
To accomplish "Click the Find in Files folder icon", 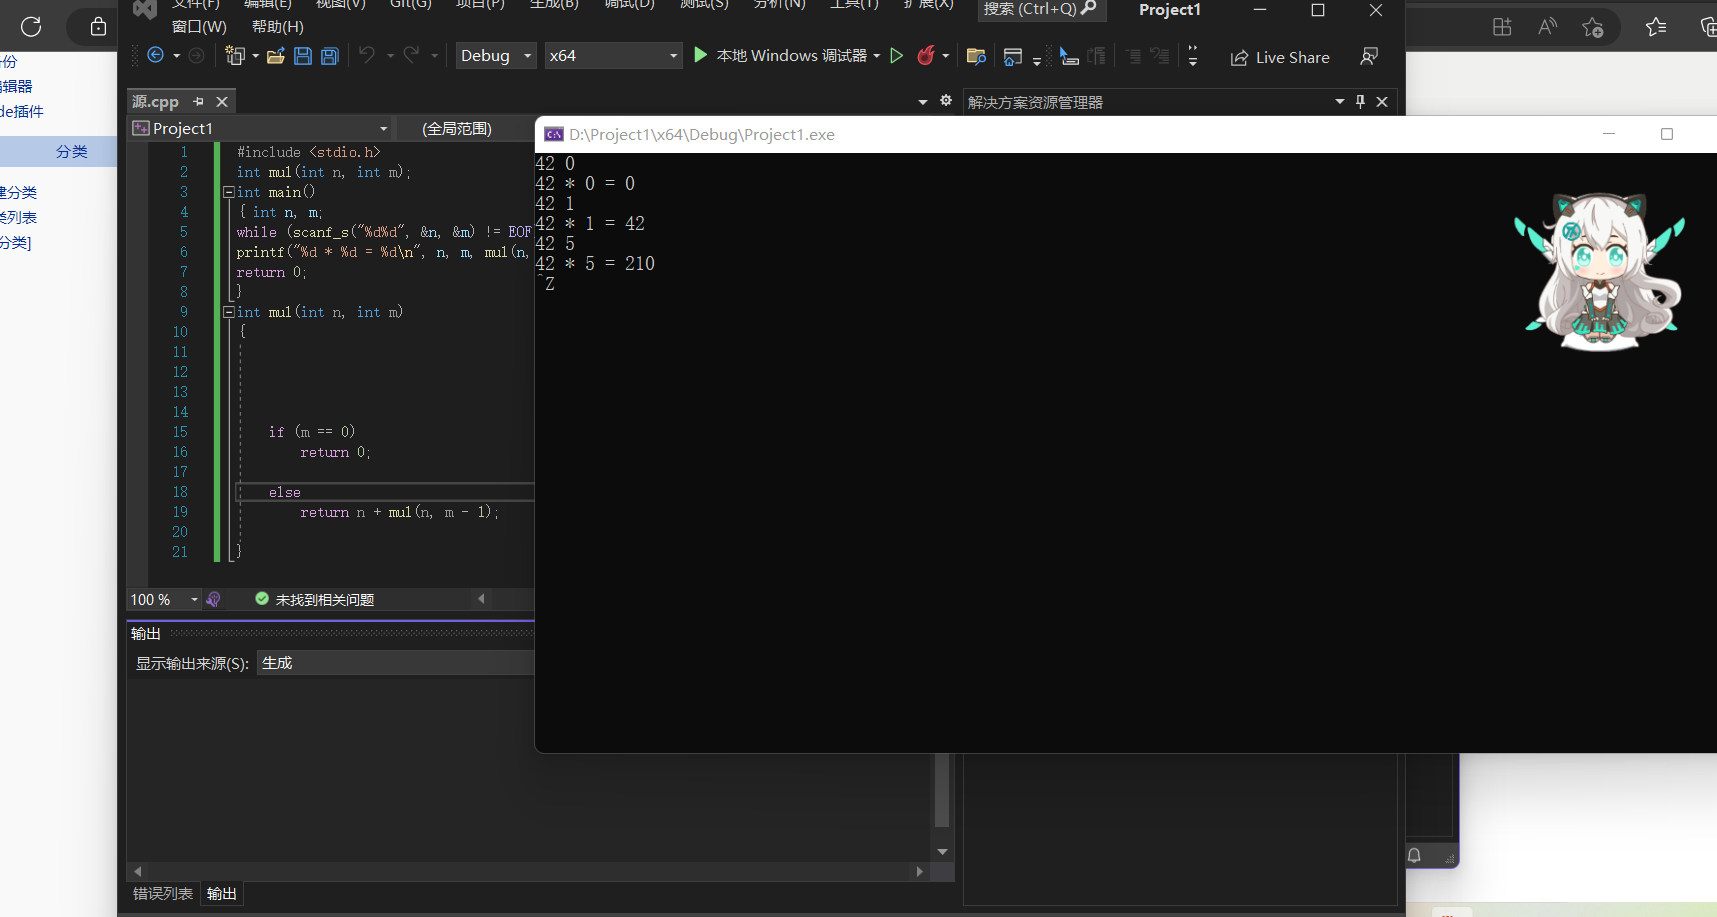I will click(x=977, y=57).
